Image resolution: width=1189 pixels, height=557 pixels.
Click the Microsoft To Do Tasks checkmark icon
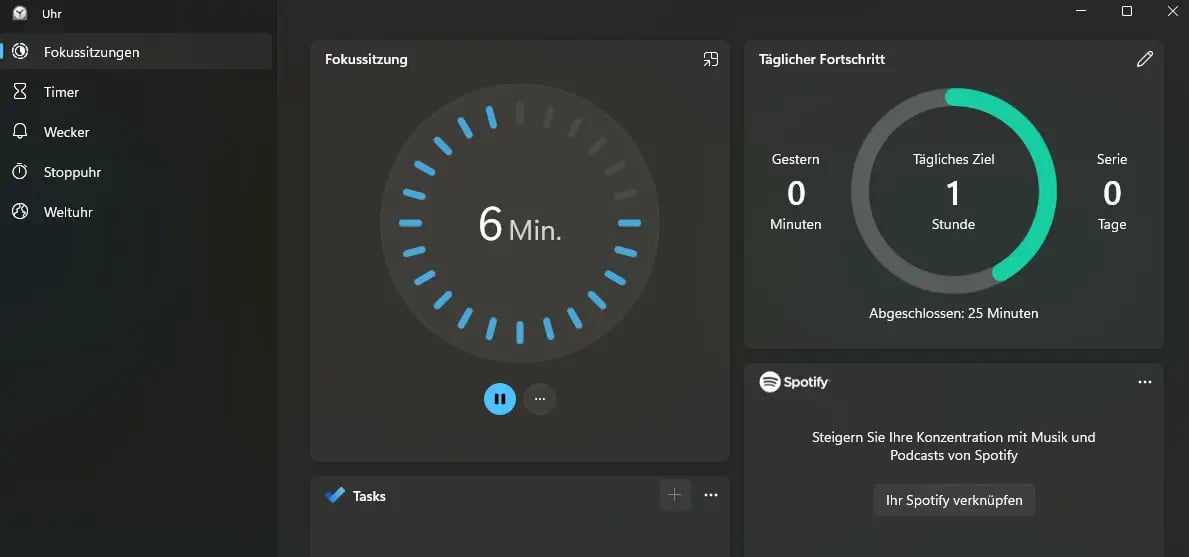(x=334, y=496)
